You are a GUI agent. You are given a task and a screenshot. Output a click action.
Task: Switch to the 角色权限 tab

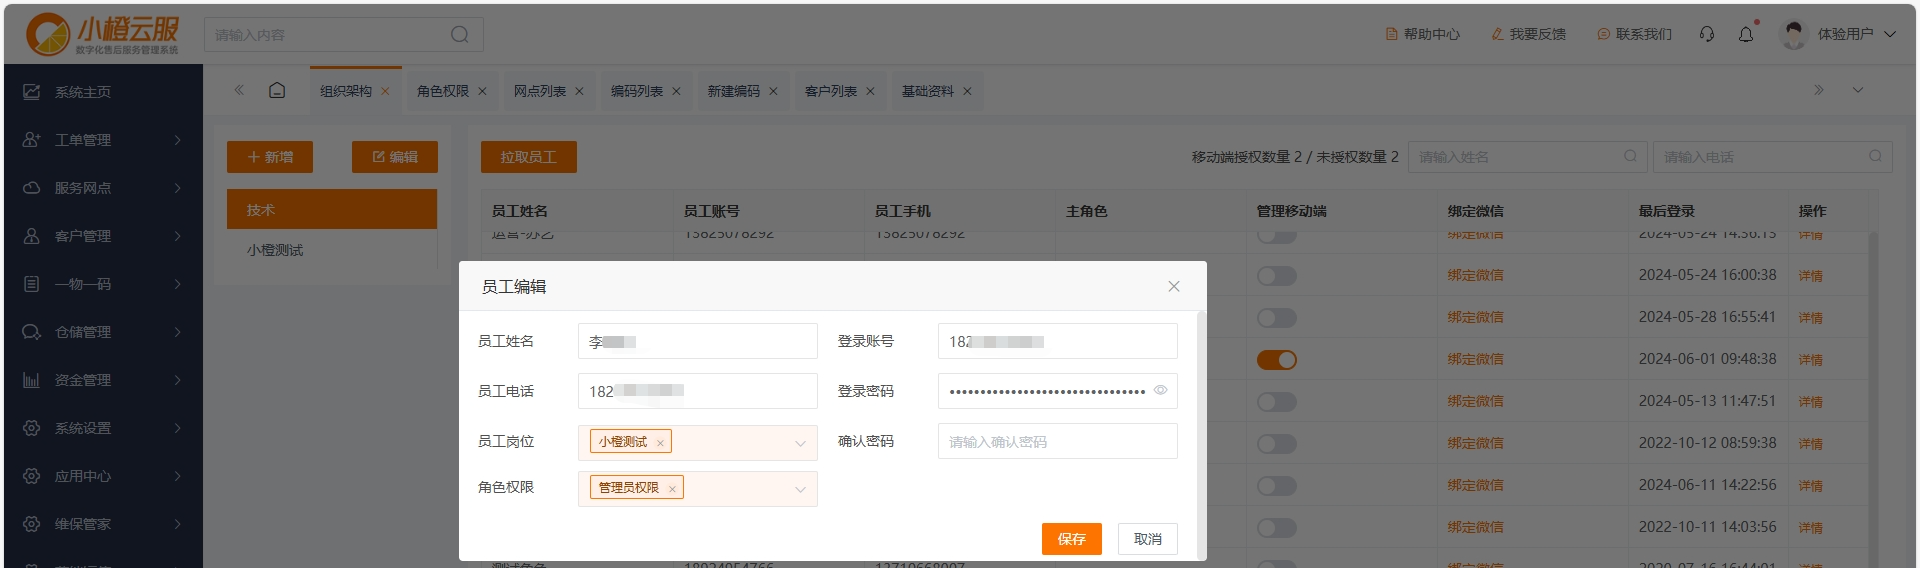(x=442, y=91)
